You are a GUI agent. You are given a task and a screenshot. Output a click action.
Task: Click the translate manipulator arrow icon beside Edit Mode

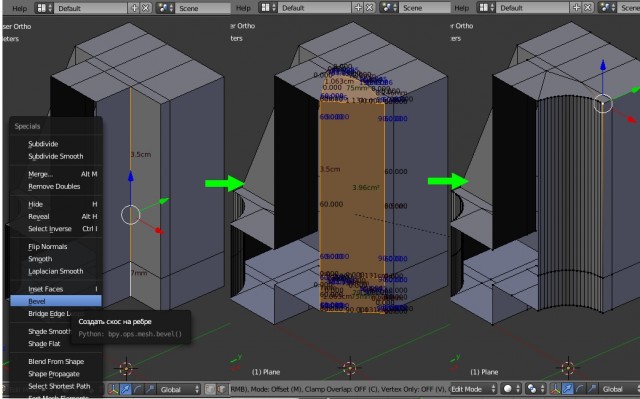pos(567,389)
